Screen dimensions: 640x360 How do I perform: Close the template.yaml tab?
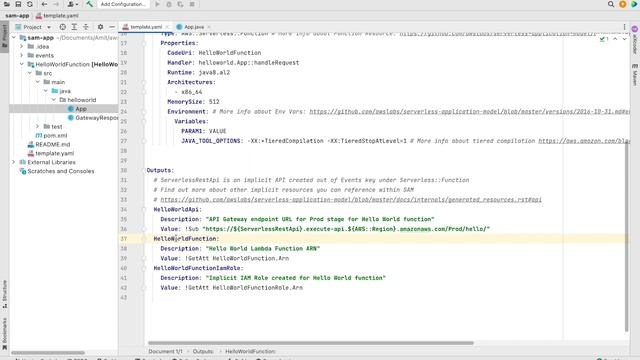coord(167,27)
